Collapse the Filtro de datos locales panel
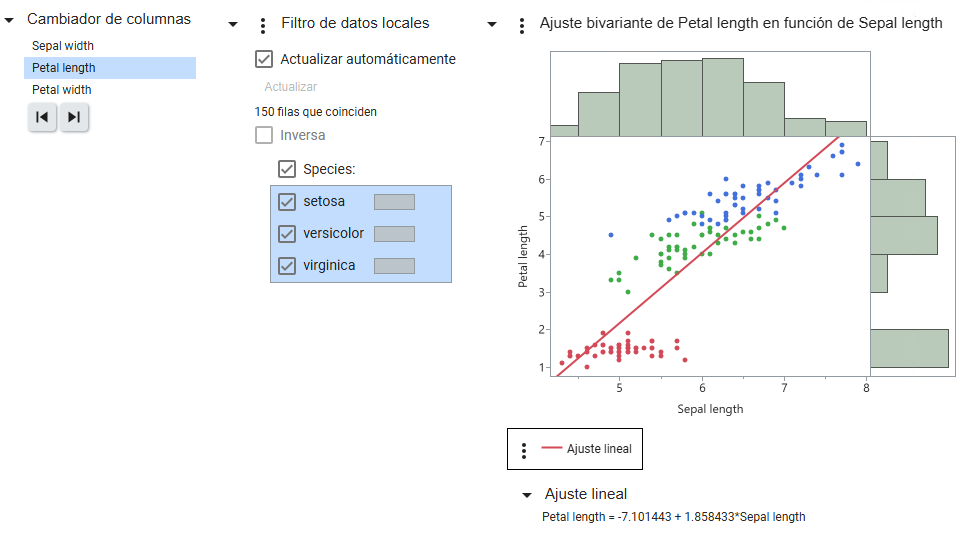This screenshot has width=975, height=536. pos(233,24)
